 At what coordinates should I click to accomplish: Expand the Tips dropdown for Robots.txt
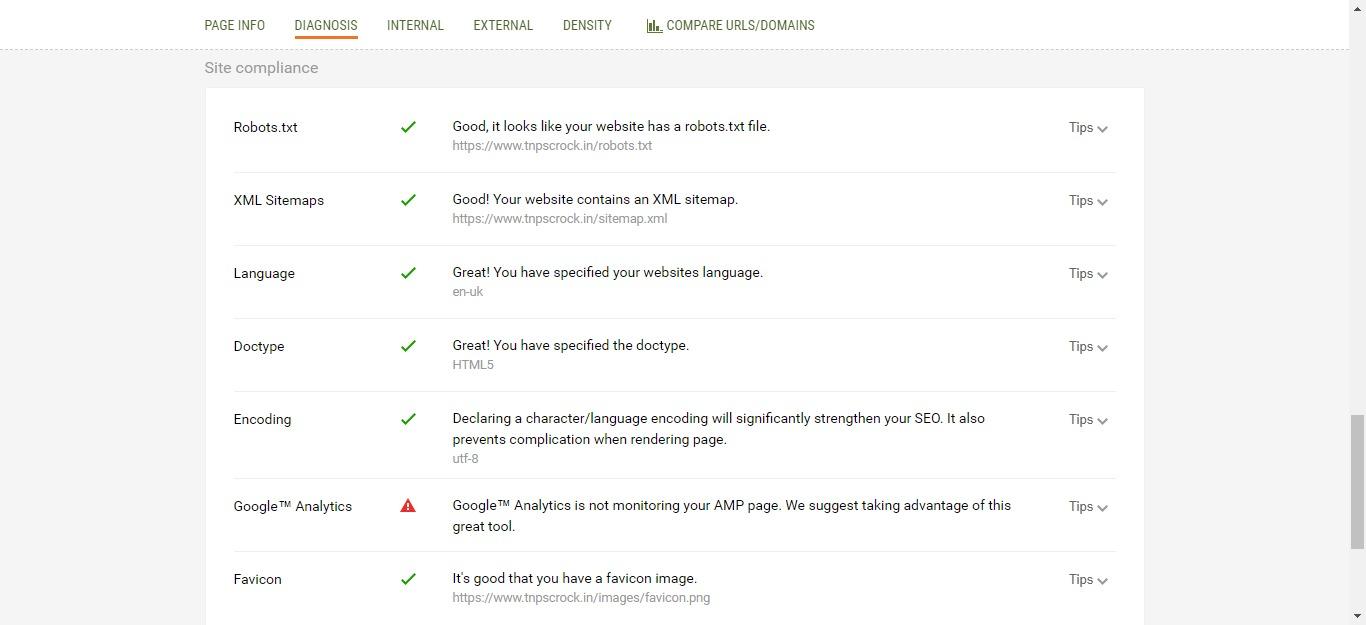pyautogui.click(x=1088, y=127)
